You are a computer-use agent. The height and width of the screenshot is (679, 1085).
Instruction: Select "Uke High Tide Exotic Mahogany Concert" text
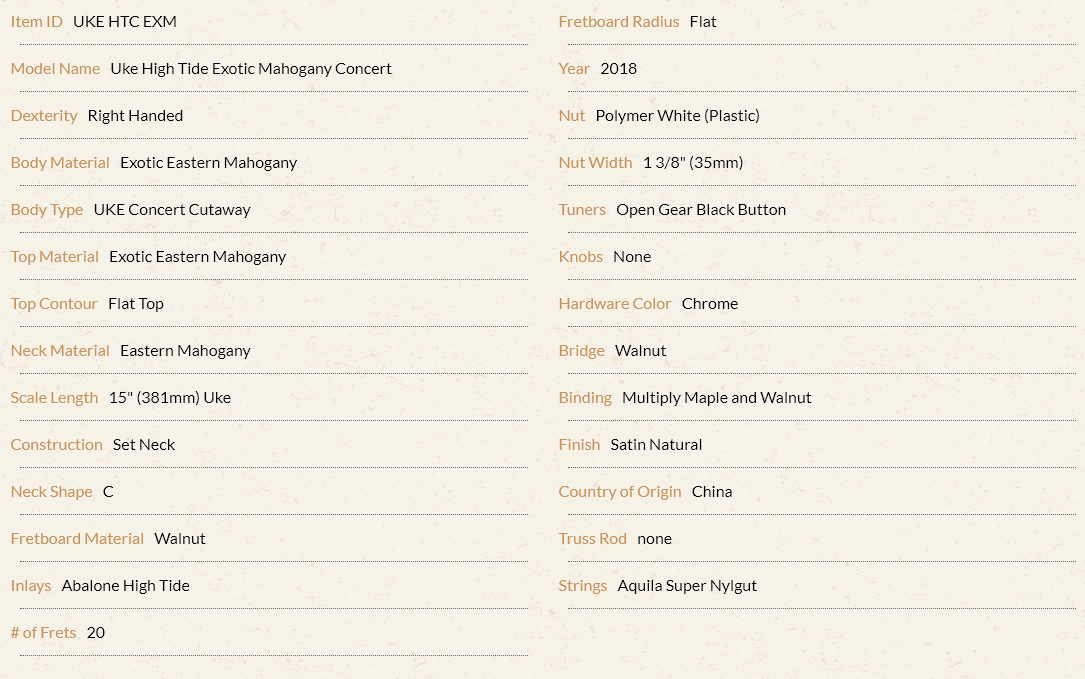point(251,69)
